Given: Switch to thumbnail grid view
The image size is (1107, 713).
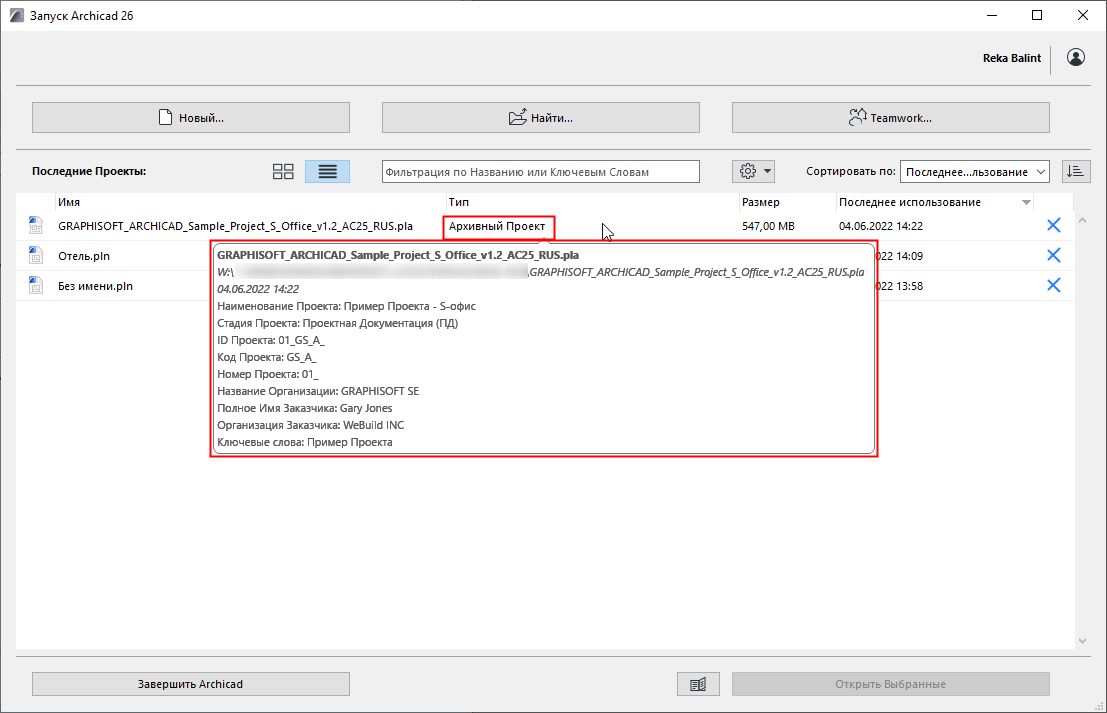Looking at the screenshot, I should 283,172.
